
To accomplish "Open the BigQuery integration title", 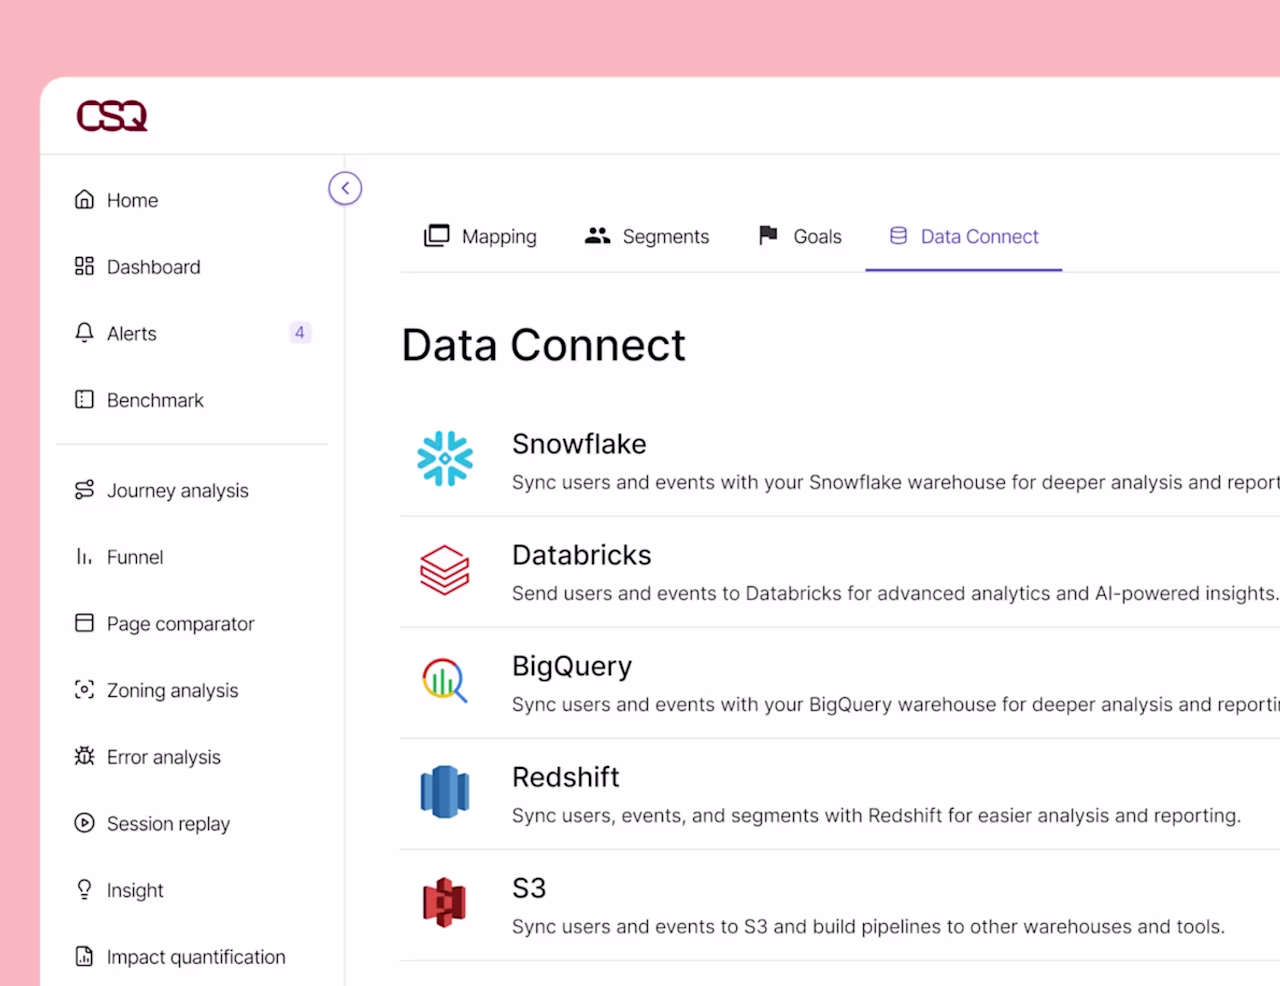I will click(572, 667).
